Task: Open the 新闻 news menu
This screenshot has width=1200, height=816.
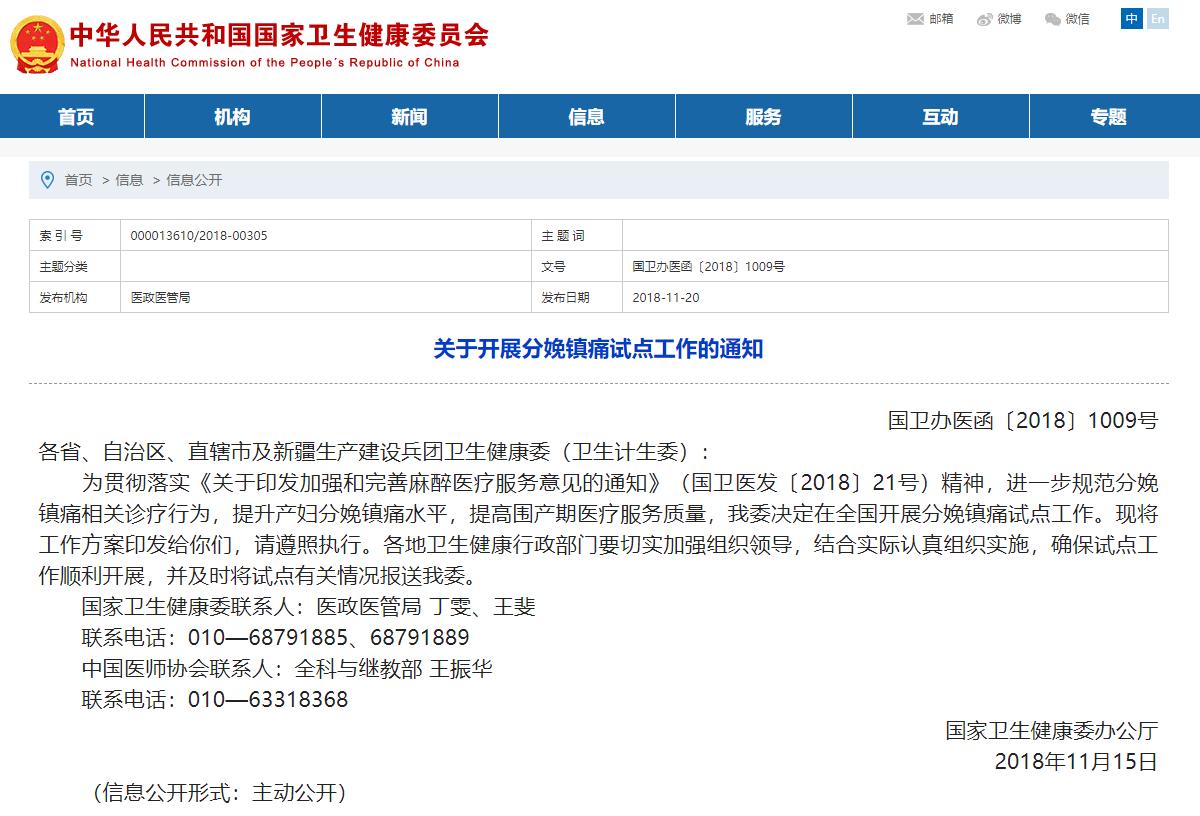Action: pos(410,116)
